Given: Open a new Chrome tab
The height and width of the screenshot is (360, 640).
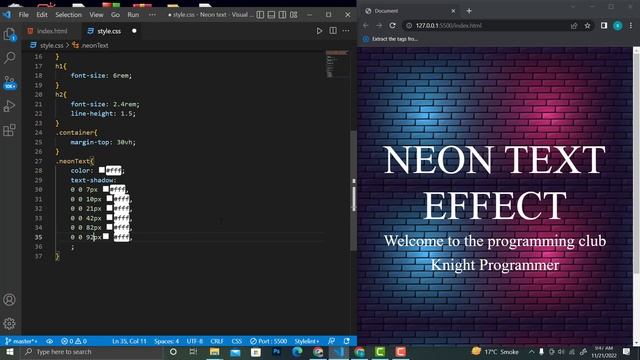Looking at the screenshot, I should (469, 11).
